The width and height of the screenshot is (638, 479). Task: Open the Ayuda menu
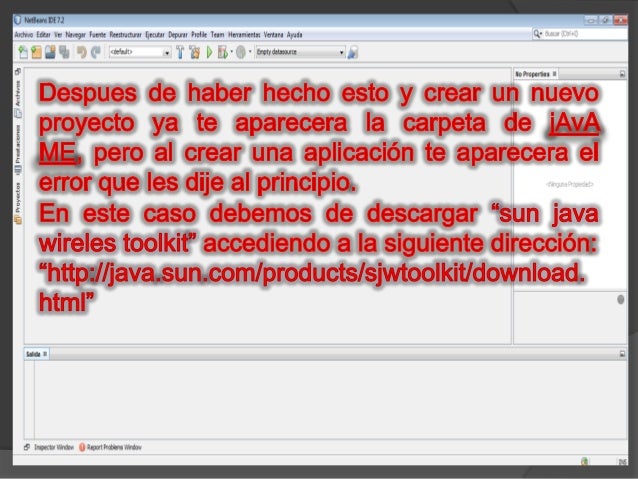click(x=295, y=35)
